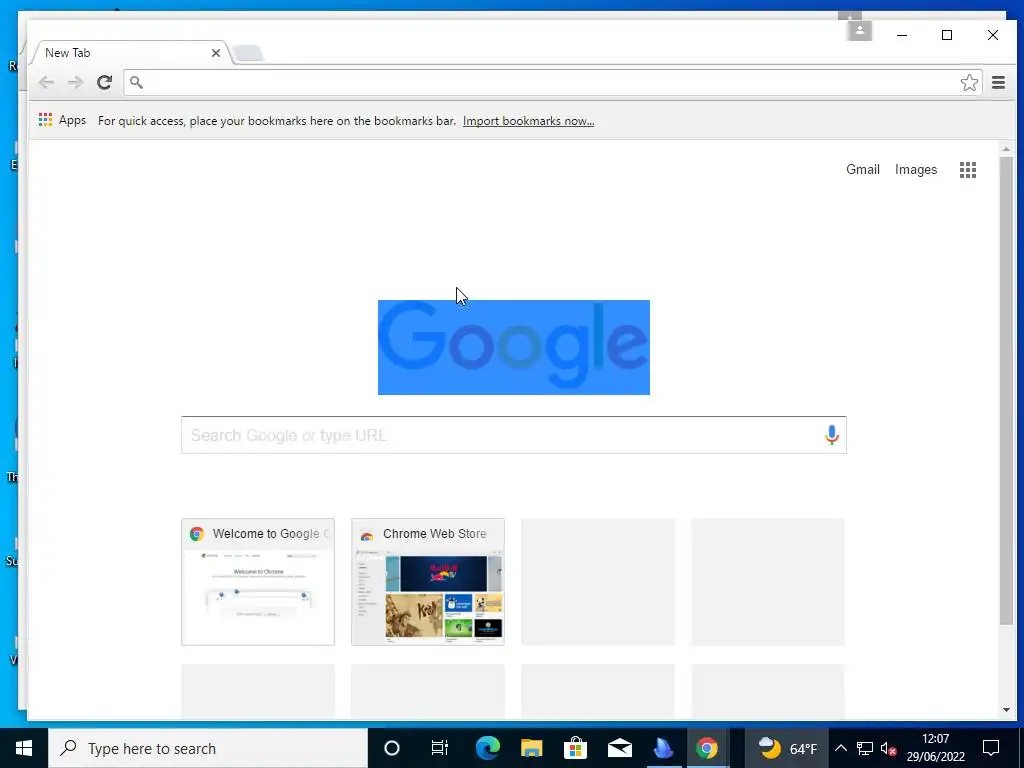Open the 64°F weather widget
Screen dimensions: 1024x768
pyautogui.click(x=788, y=748)
